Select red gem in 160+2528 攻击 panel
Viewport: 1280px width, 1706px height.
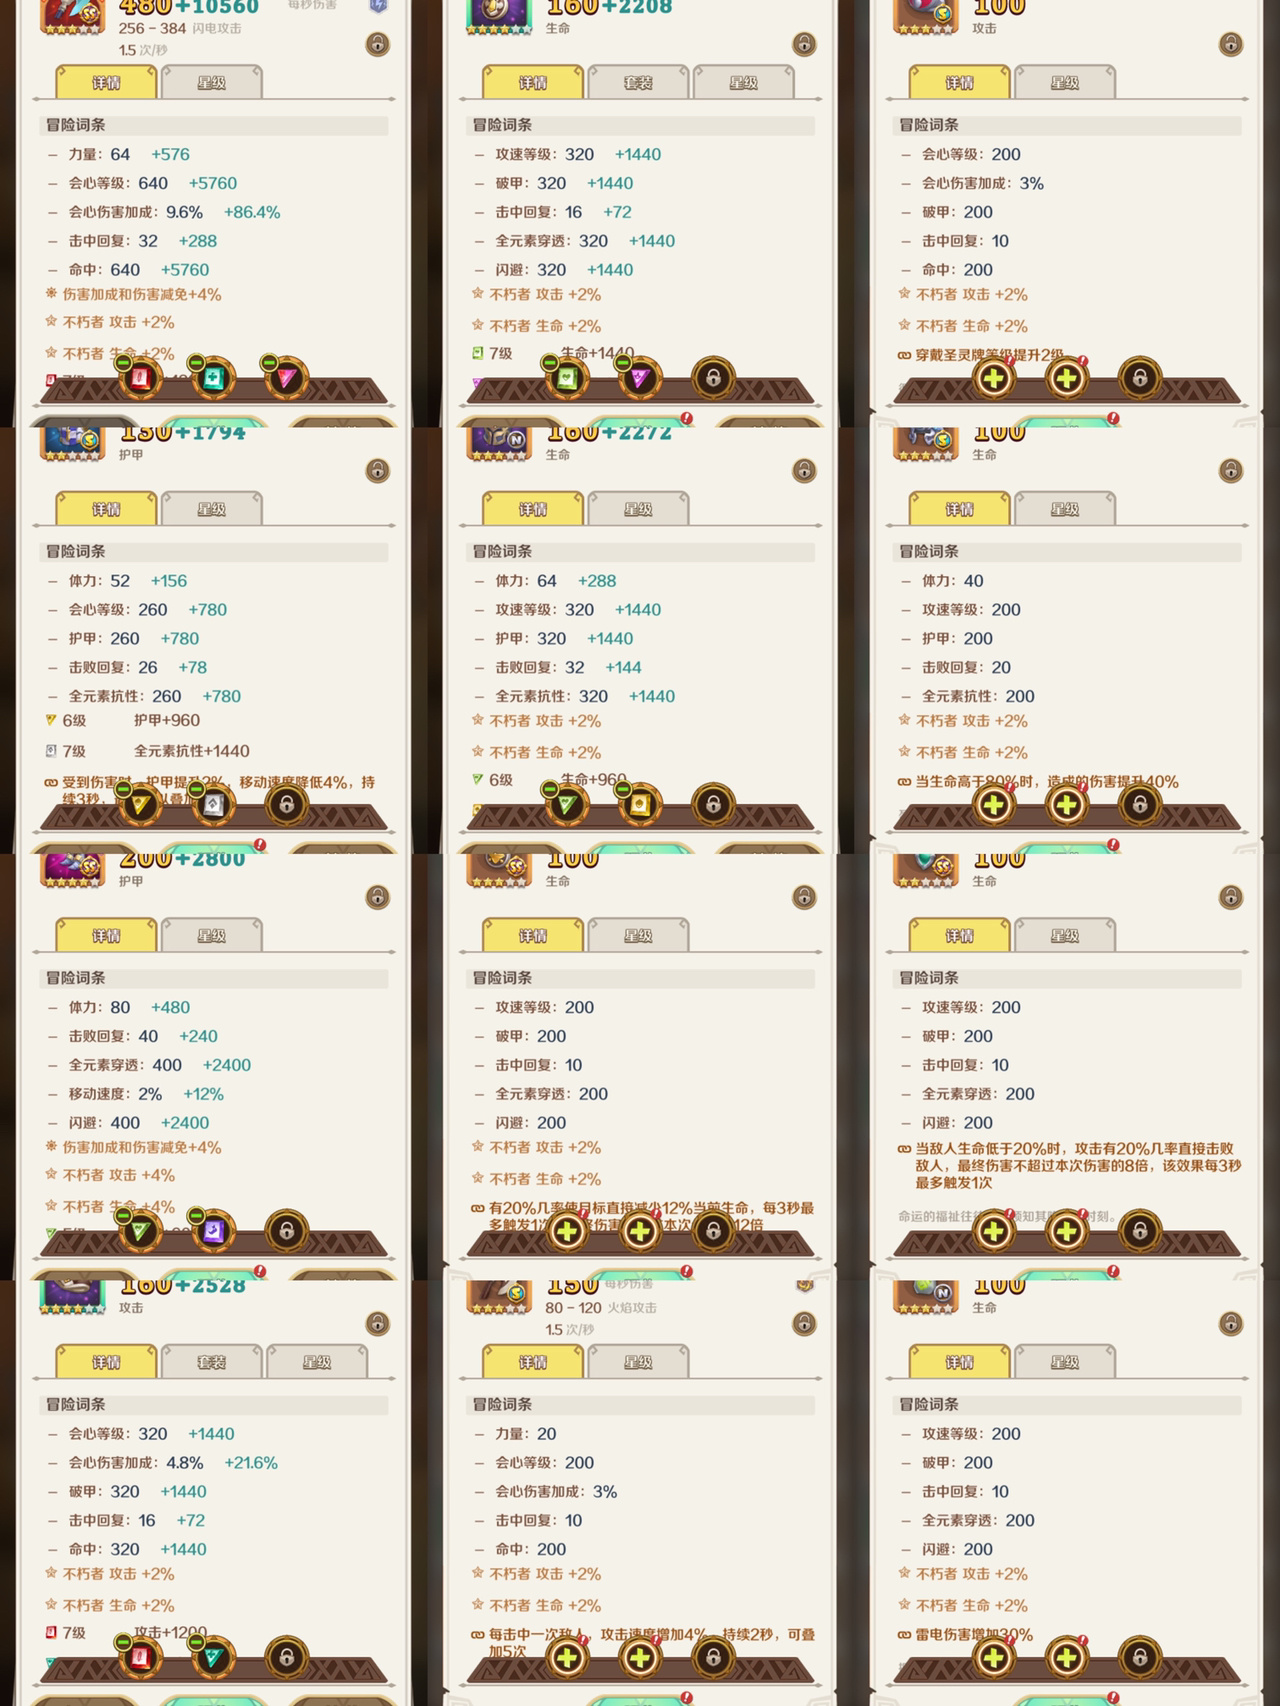140,1658
